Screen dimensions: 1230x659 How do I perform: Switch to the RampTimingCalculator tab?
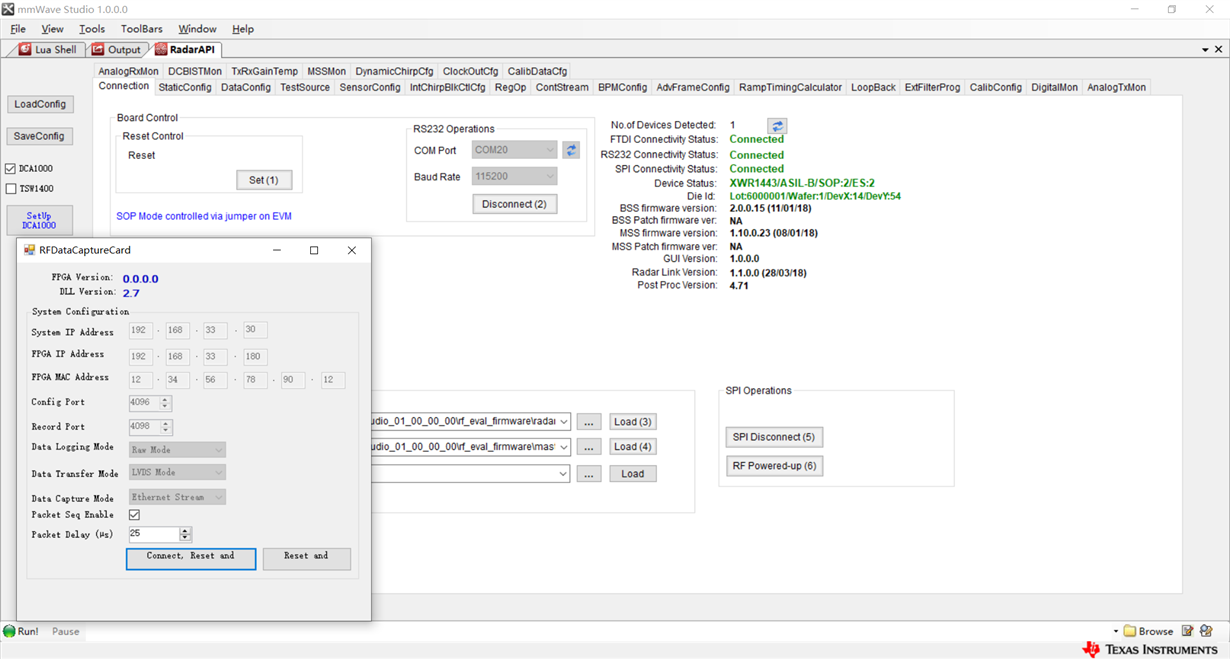[x=790, y=87]
